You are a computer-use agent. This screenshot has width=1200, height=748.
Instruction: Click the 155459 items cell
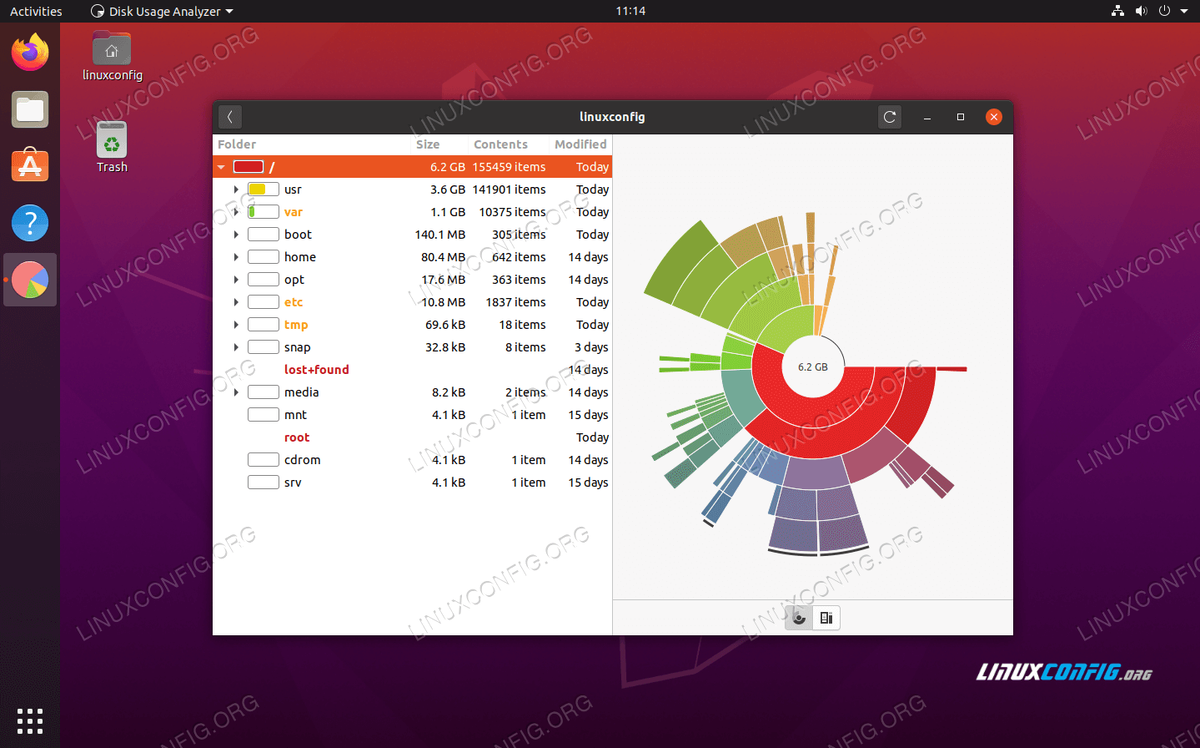click(x=510, y=167)
